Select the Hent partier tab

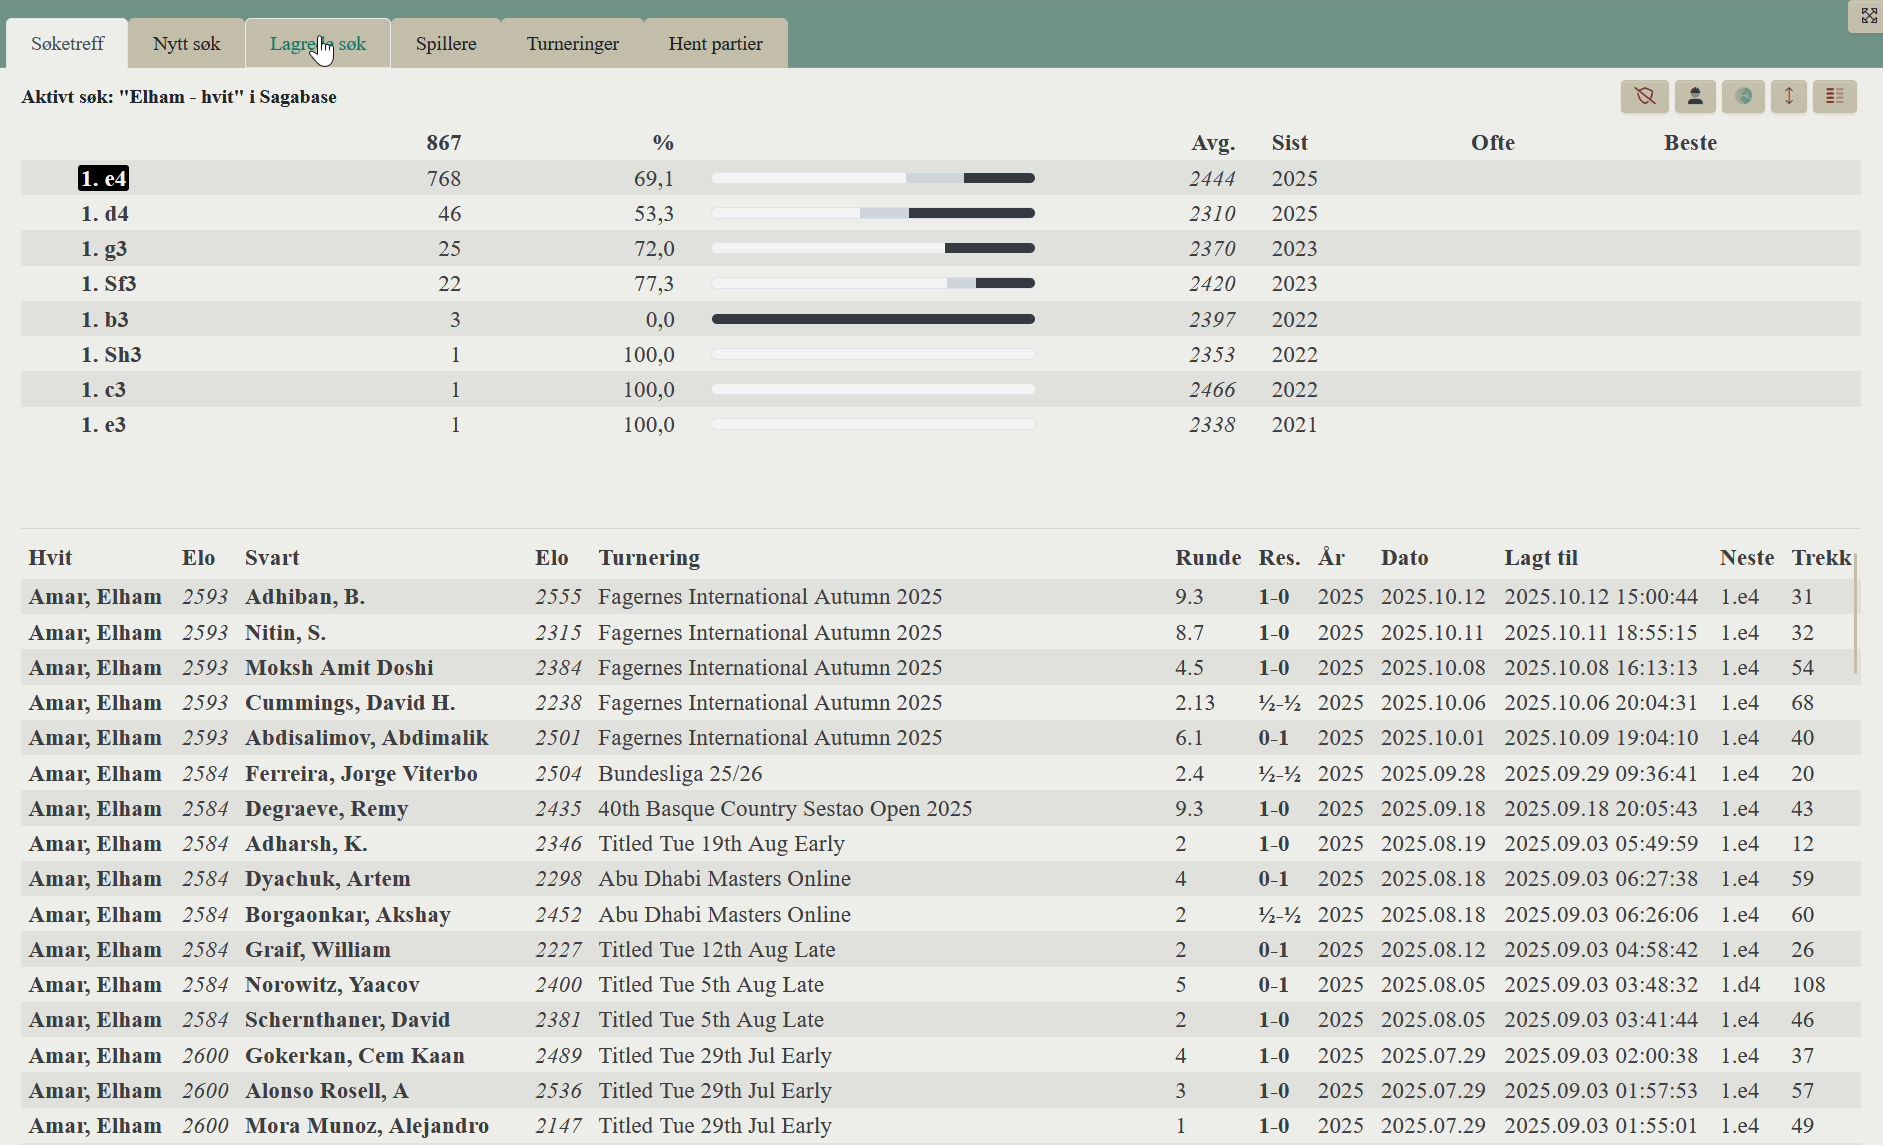tap(715, 44)
